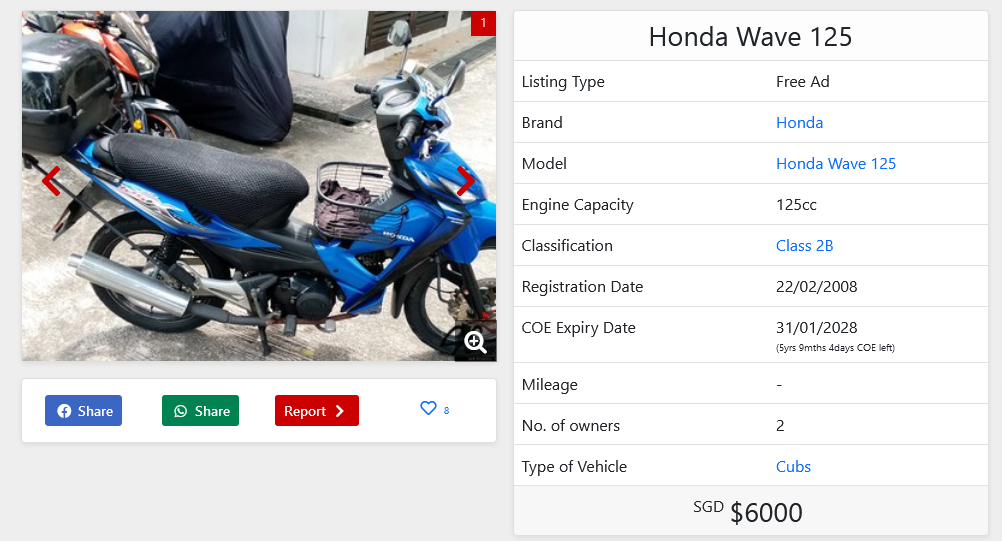Show the previous photo with the left red arrow
Viewport: 1002px width, 541px height.
51,181
